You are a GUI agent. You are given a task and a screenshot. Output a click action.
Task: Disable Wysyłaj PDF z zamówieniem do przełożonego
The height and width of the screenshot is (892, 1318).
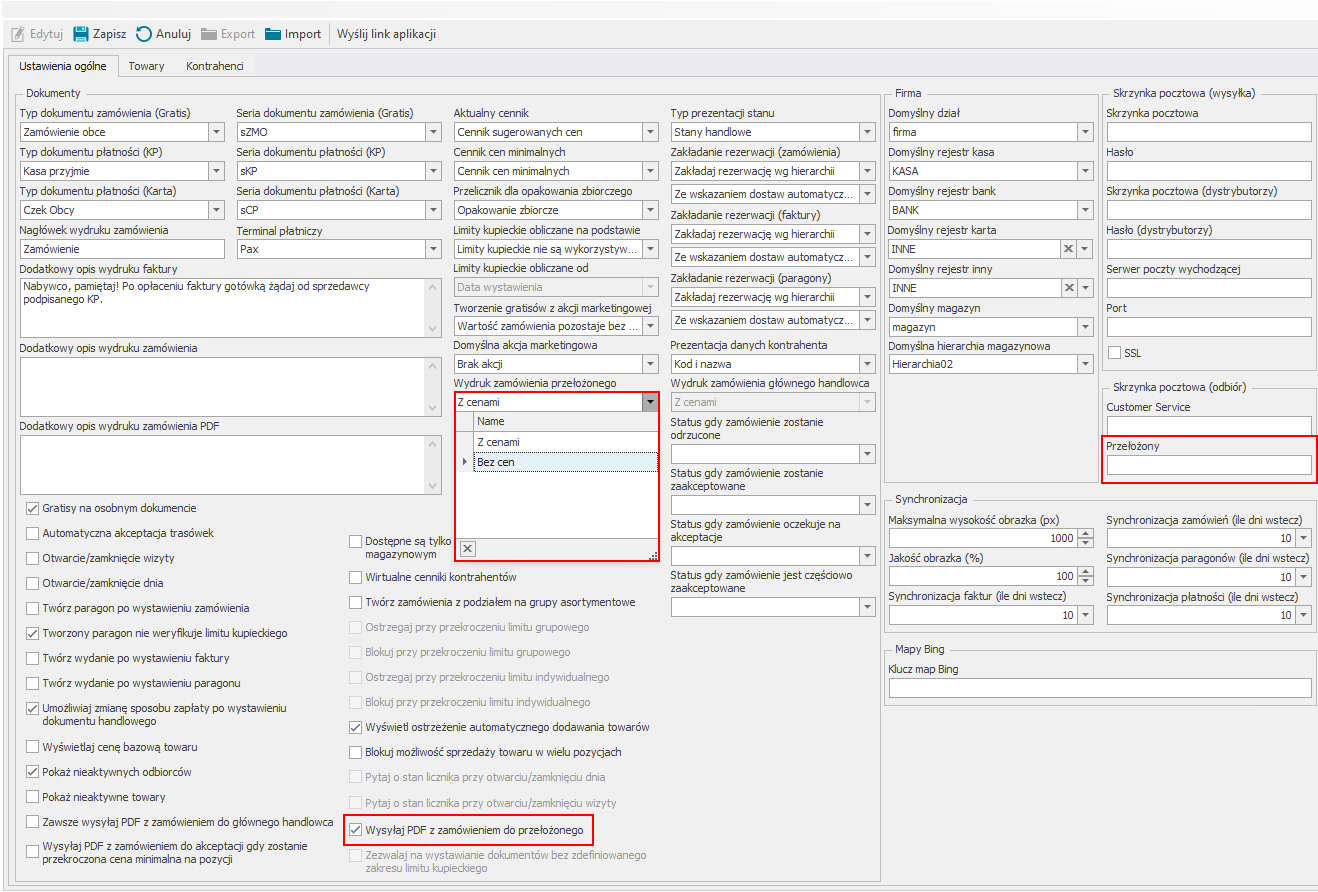coord(355,829)
